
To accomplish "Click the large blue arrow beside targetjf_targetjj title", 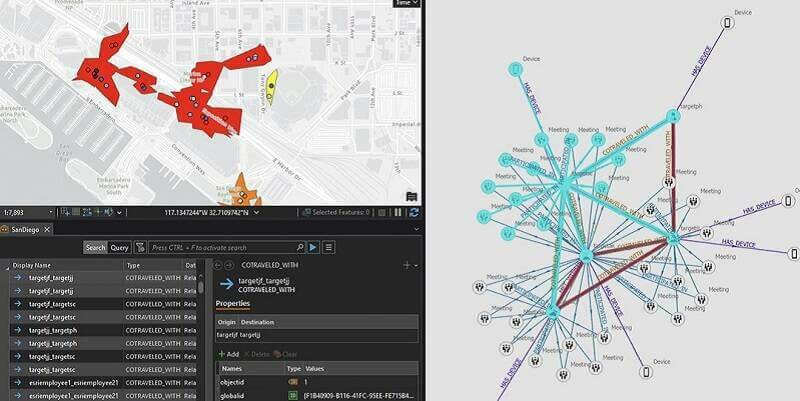I will point(227,285).
